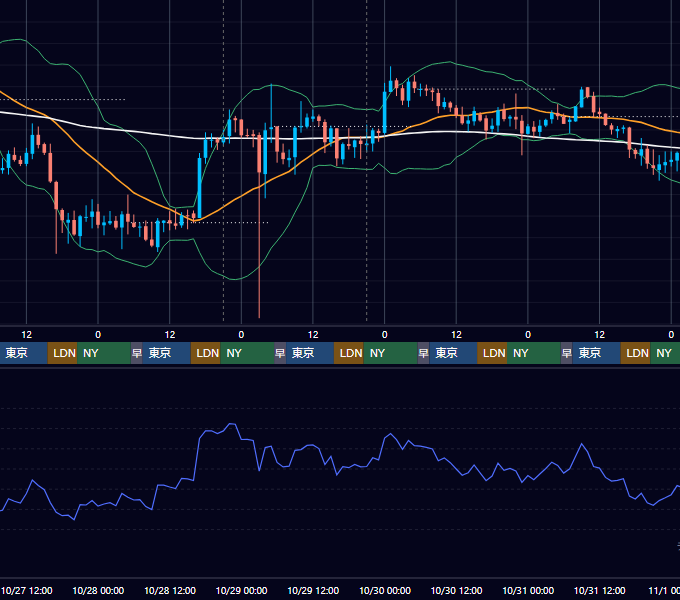Click the 早 early-session block before 10/30 東京
The image size is (680, 600).
tap(423, 353)
